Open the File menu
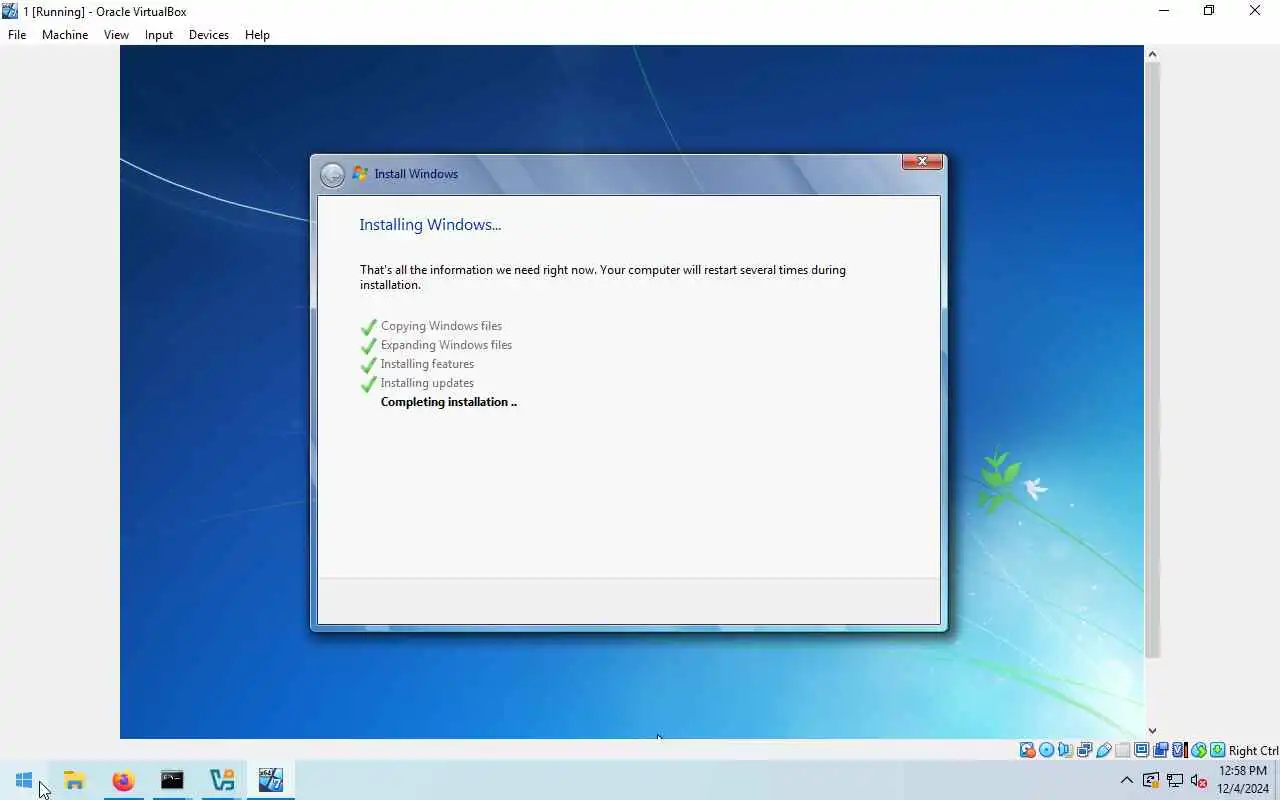This screenshot has width=1280, height=800. point(17,34)
